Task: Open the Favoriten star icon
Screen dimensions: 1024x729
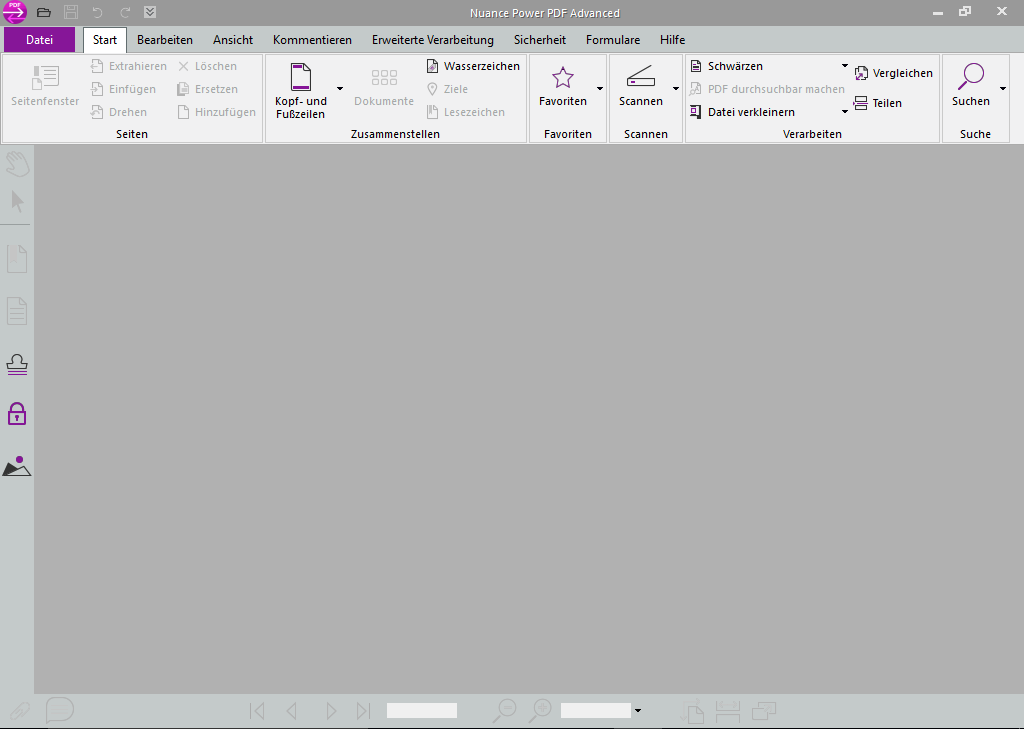Action: tap(563, 78)
